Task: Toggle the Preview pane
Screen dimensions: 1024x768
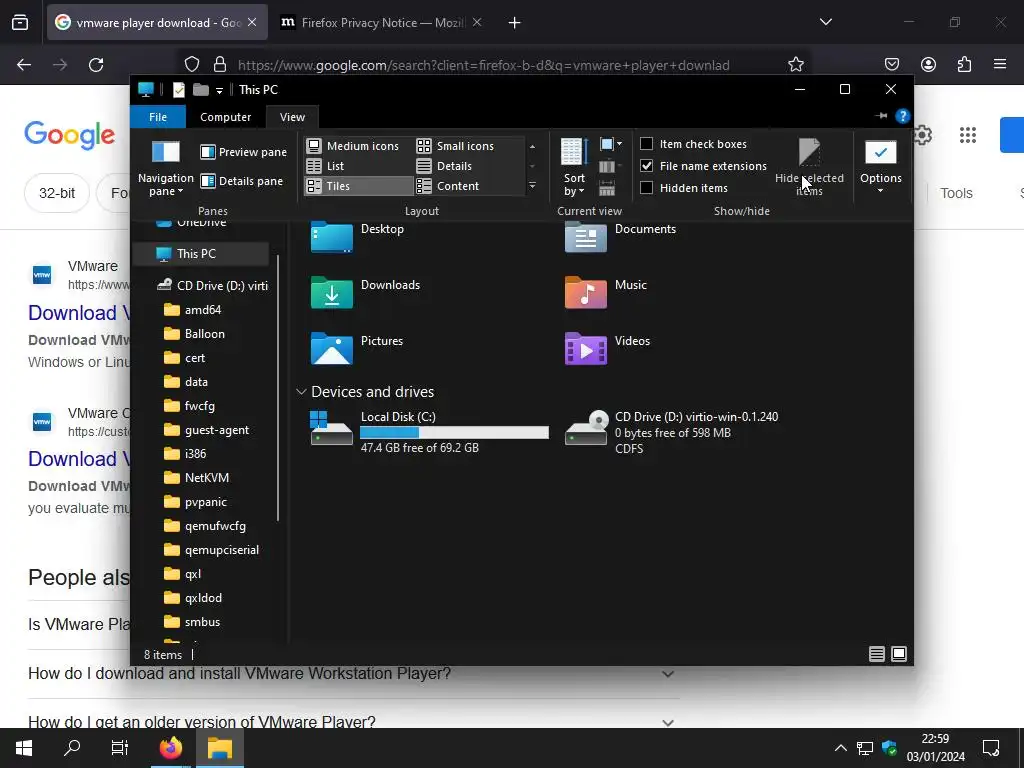Action: pyautogui.click(x=244, y=152)
